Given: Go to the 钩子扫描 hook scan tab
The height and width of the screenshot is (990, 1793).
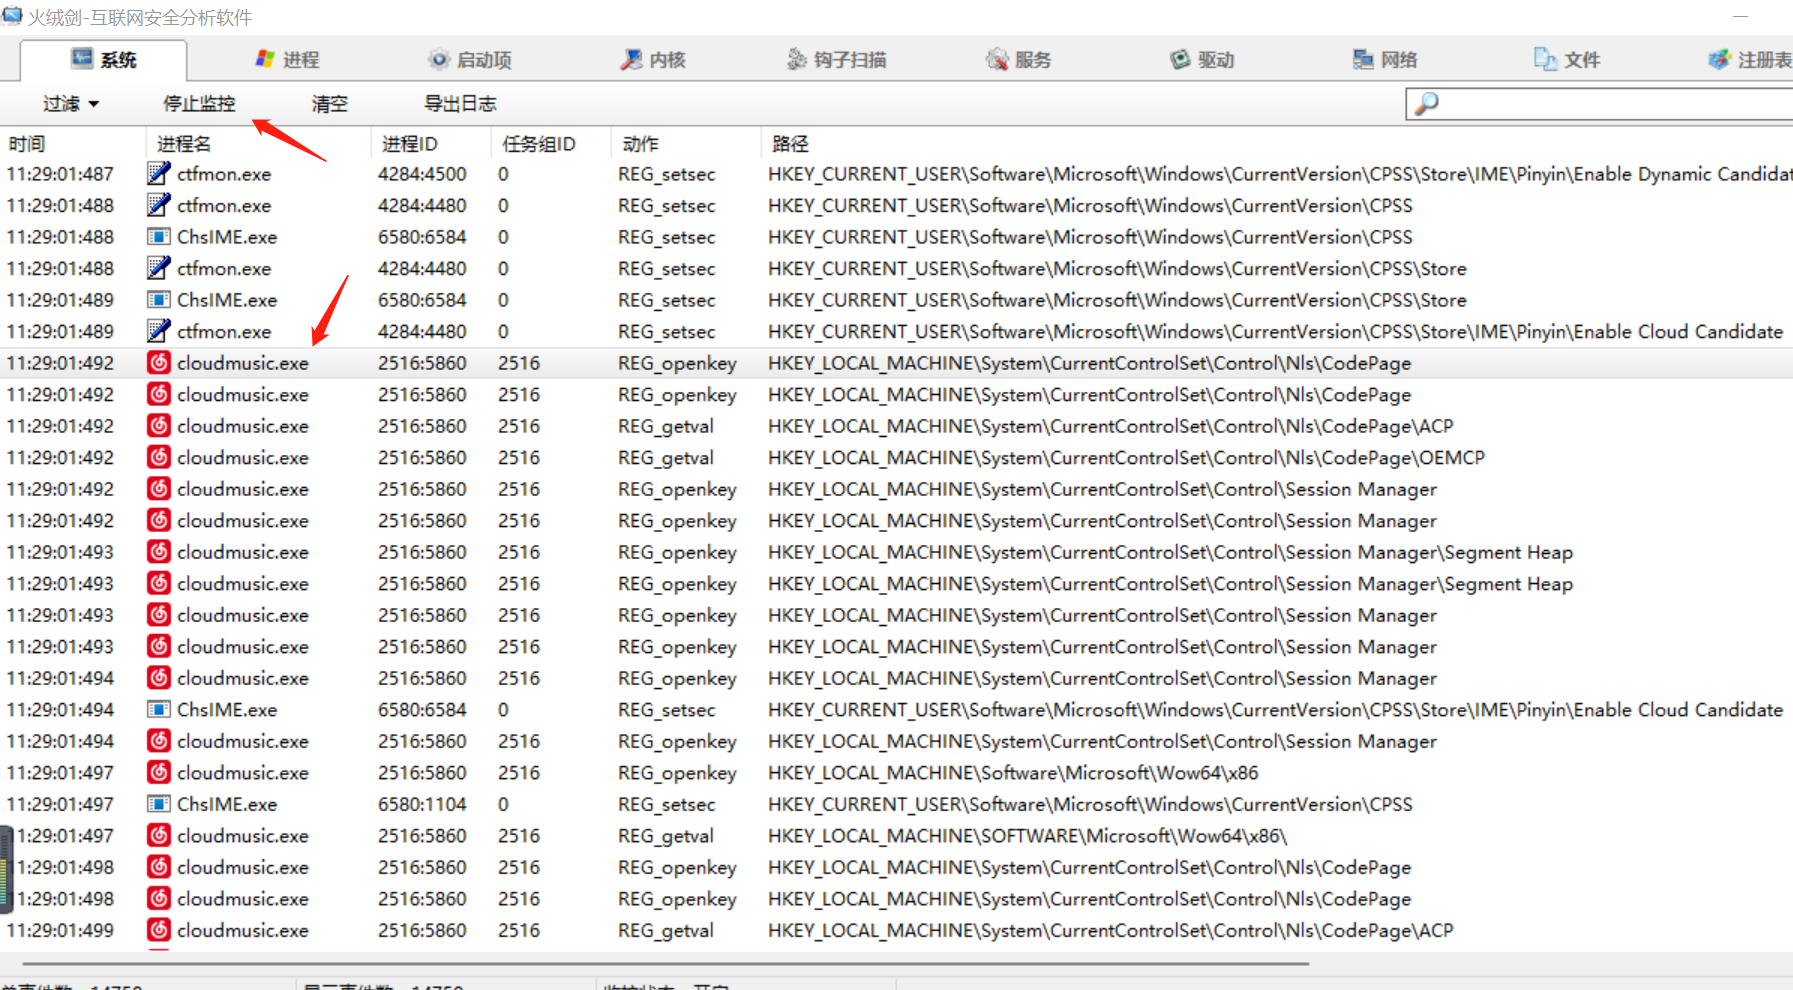Looking at the screenshot, I should (837, 60).
